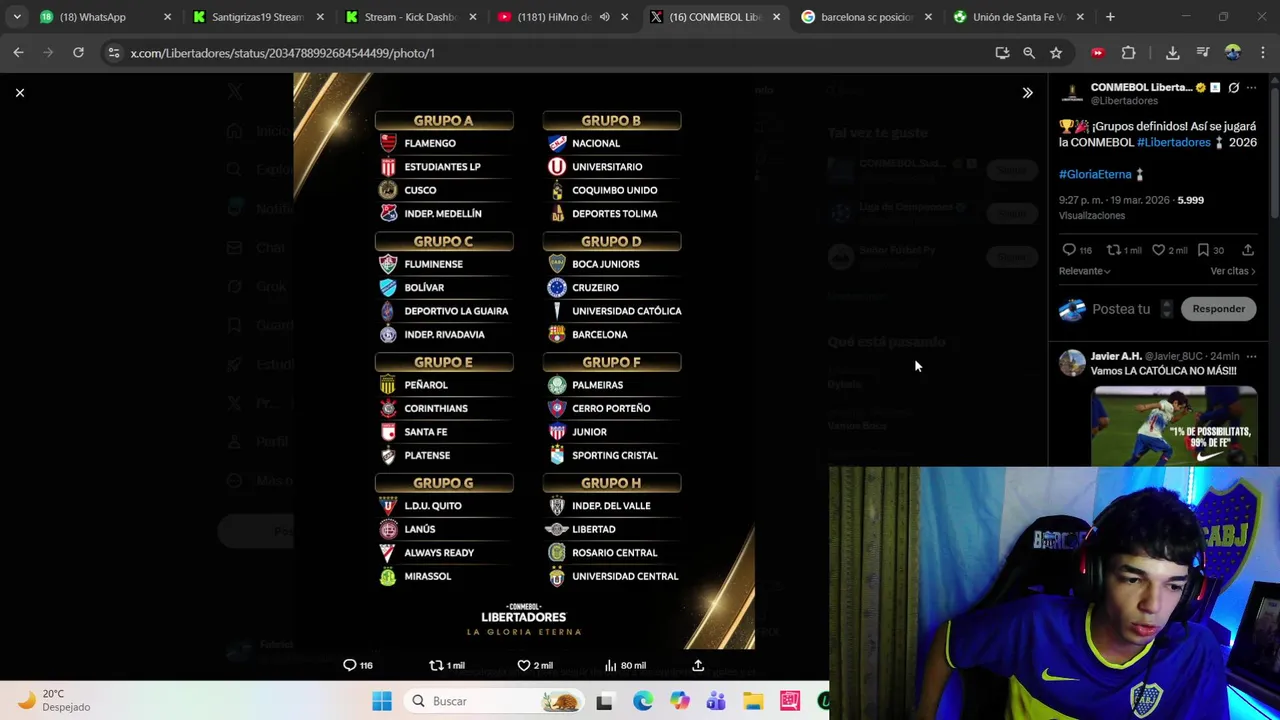Screen dimensions: 1280x720
Task: Collapse the side panel with double chevron
Action: pyautogui.click(x=1027, y=93)
